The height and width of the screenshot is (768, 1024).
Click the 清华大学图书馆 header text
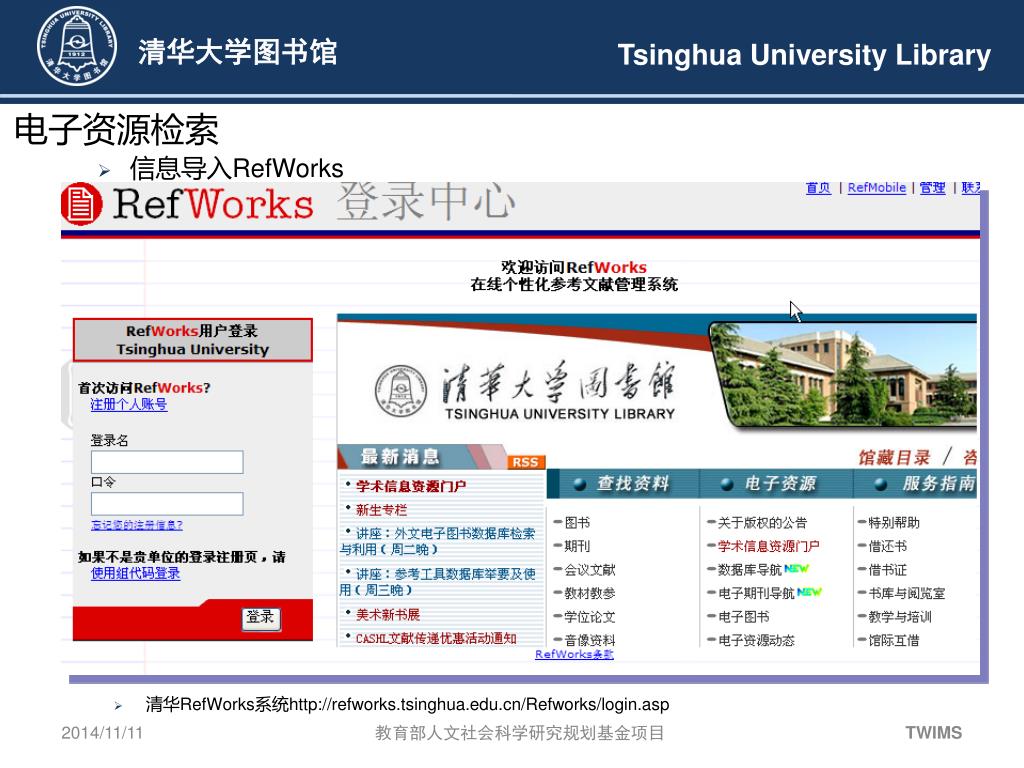pos(238,52)
